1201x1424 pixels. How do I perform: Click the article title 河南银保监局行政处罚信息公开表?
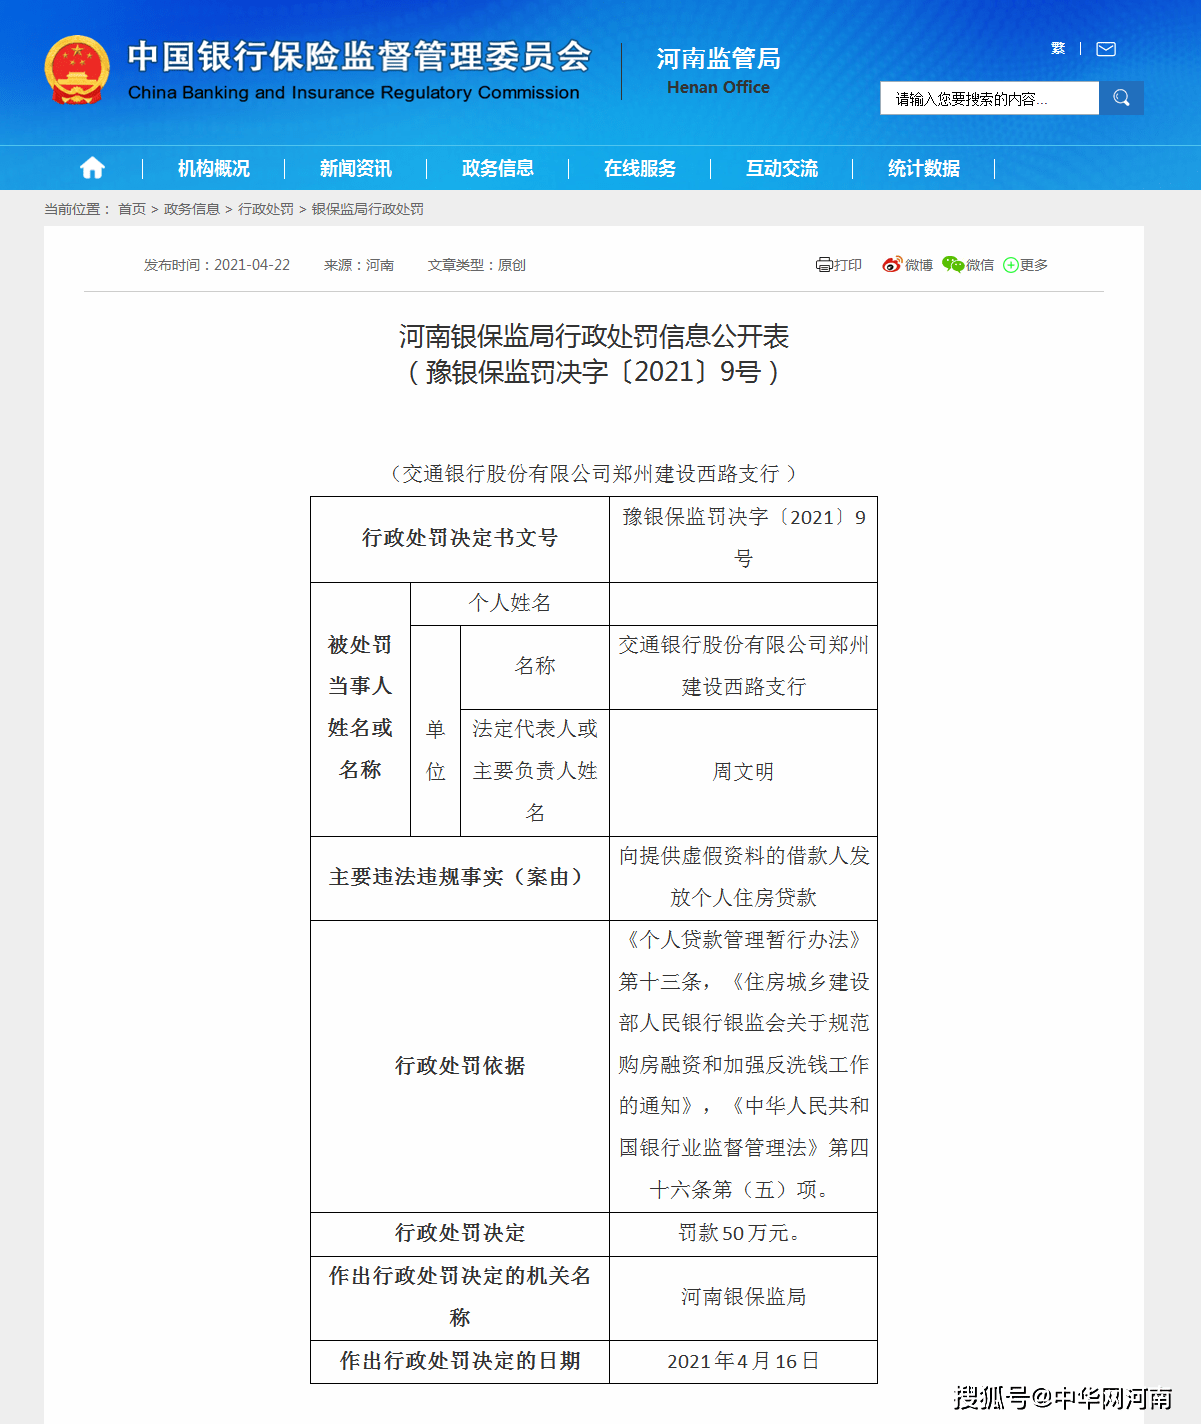tap(594, 336)
